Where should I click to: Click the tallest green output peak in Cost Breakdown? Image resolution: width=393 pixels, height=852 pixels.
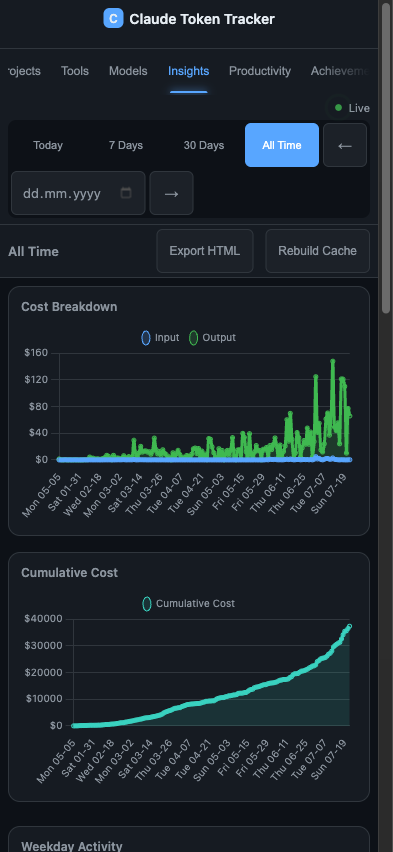point(333,361)
